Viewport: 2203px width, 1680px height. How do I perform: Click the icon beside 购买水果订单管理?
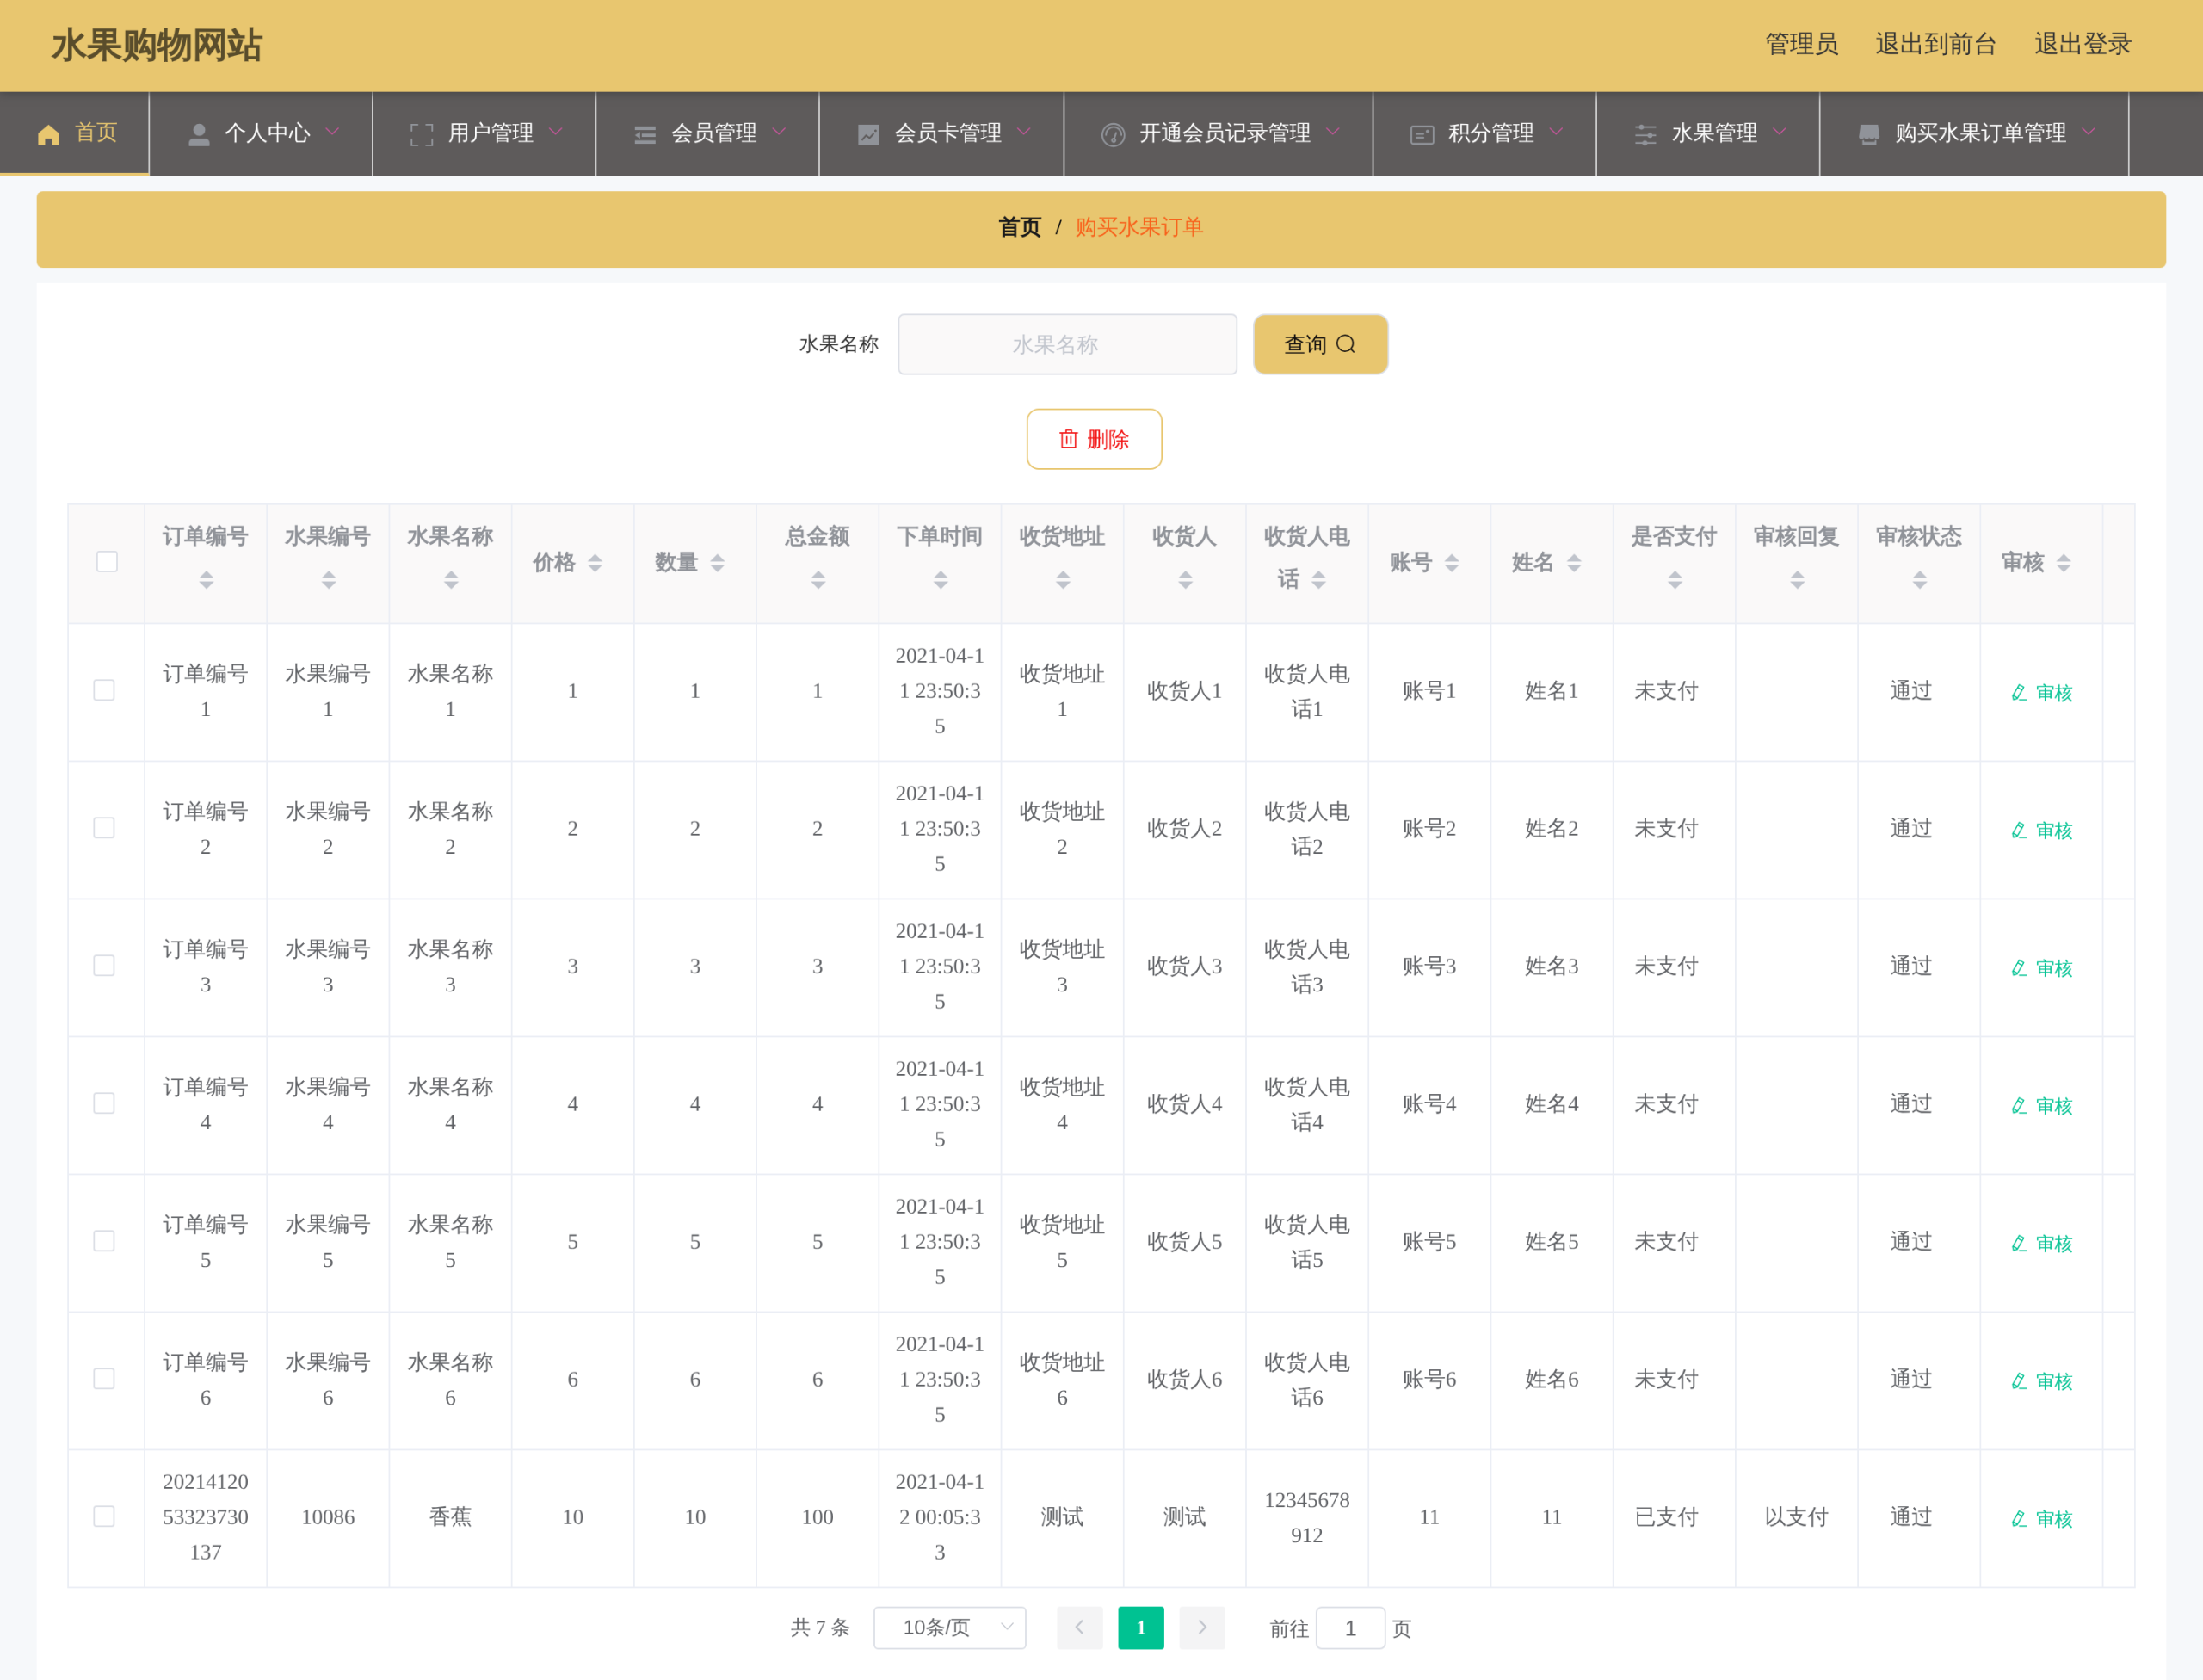tap(1868, 134)
